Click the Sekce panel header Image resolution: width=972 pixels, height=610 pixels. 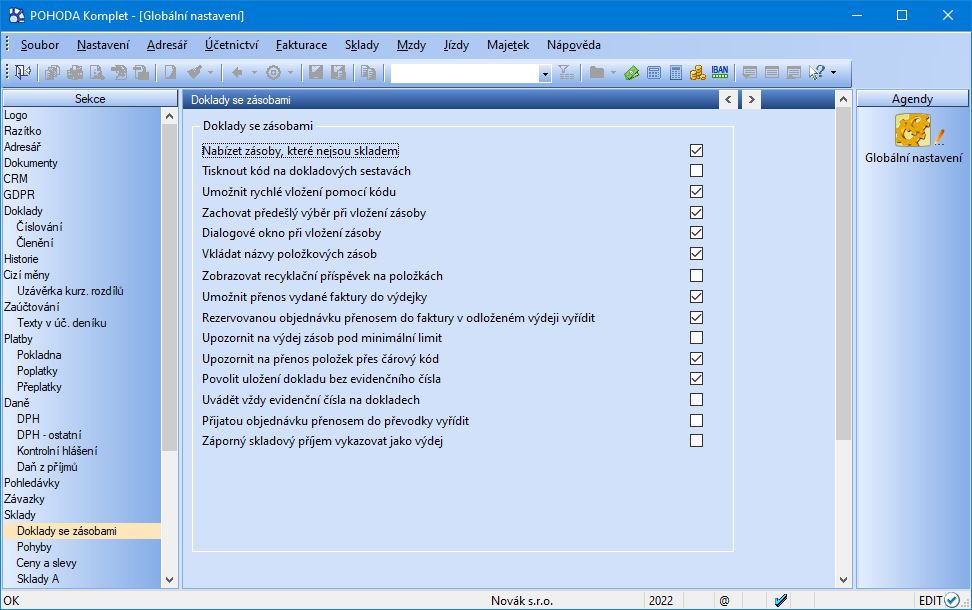pos(90,99)
